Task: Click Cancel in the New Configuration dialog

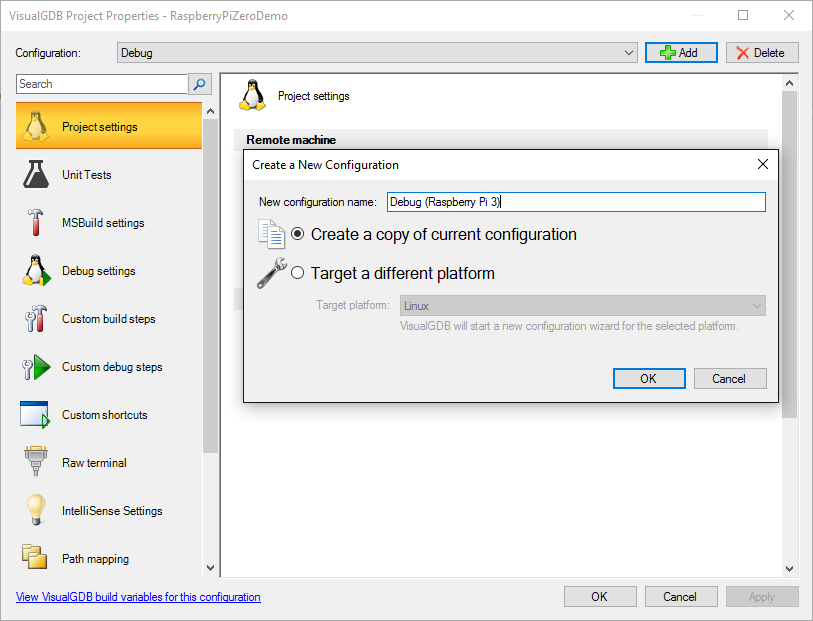Action: (x=730, y=378)
